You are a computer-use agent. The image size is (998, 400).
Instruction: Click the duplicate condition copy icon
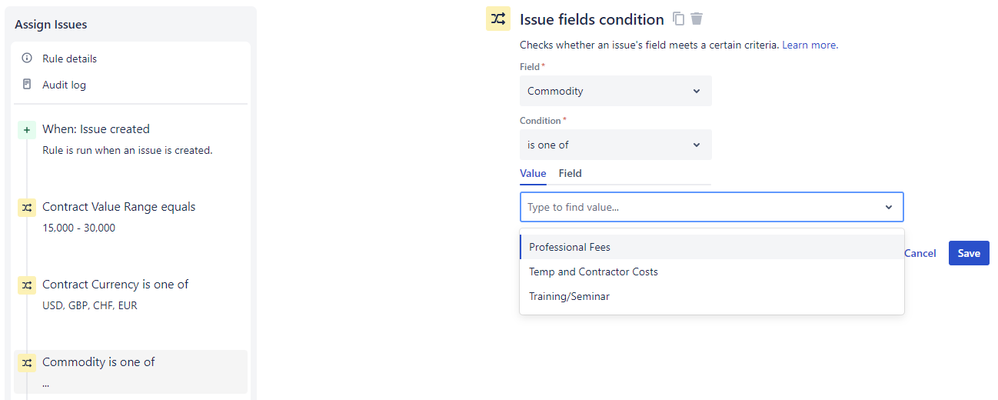pyautogui.click(x=679, y=19)
